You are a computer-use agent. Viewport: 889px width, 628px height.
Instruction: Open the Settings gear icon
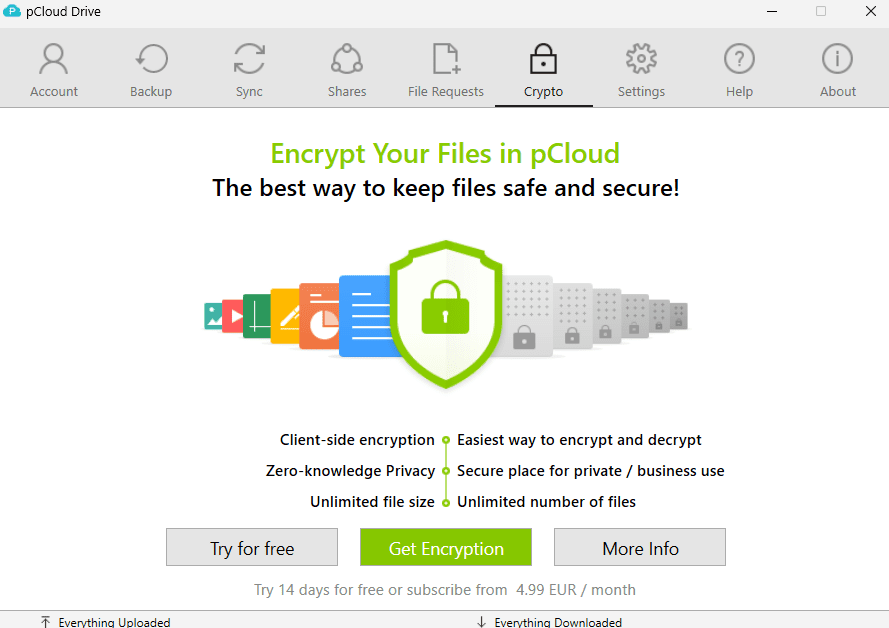(641, 60)
